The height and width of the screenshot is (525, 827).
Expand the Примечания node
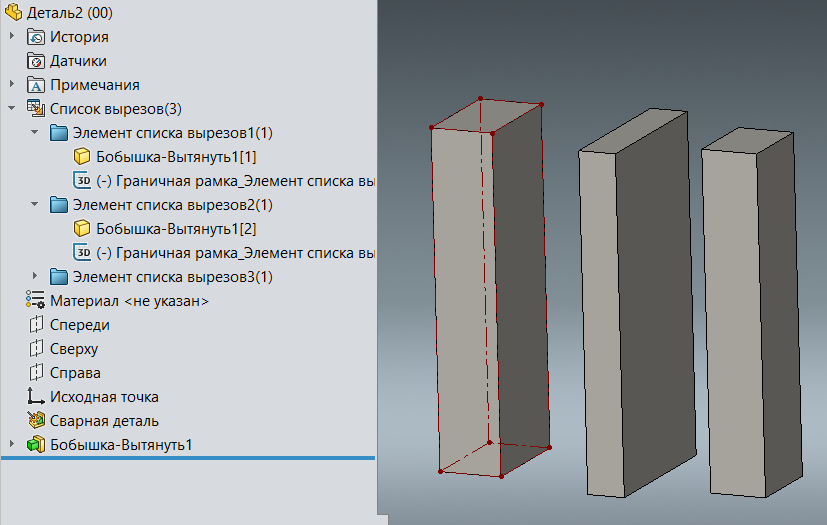coord(12,84)
